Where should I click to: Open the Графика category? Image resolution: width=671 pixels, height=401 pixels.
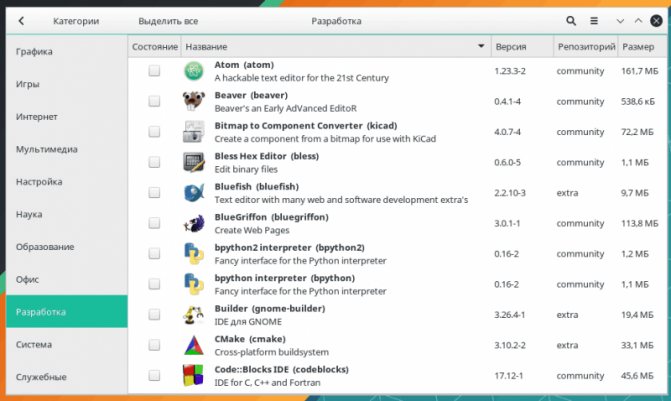click(67, 51)
